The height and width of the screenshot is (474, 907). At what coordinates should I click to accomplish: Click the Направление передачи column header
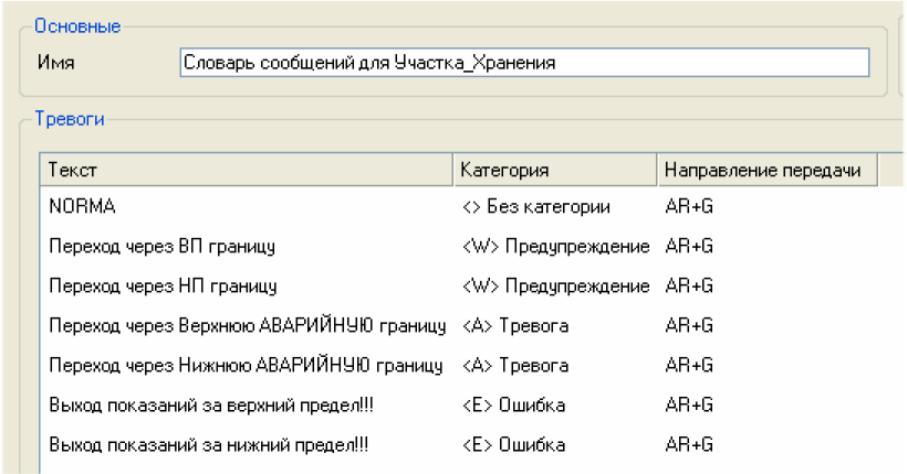click(768, 170)
